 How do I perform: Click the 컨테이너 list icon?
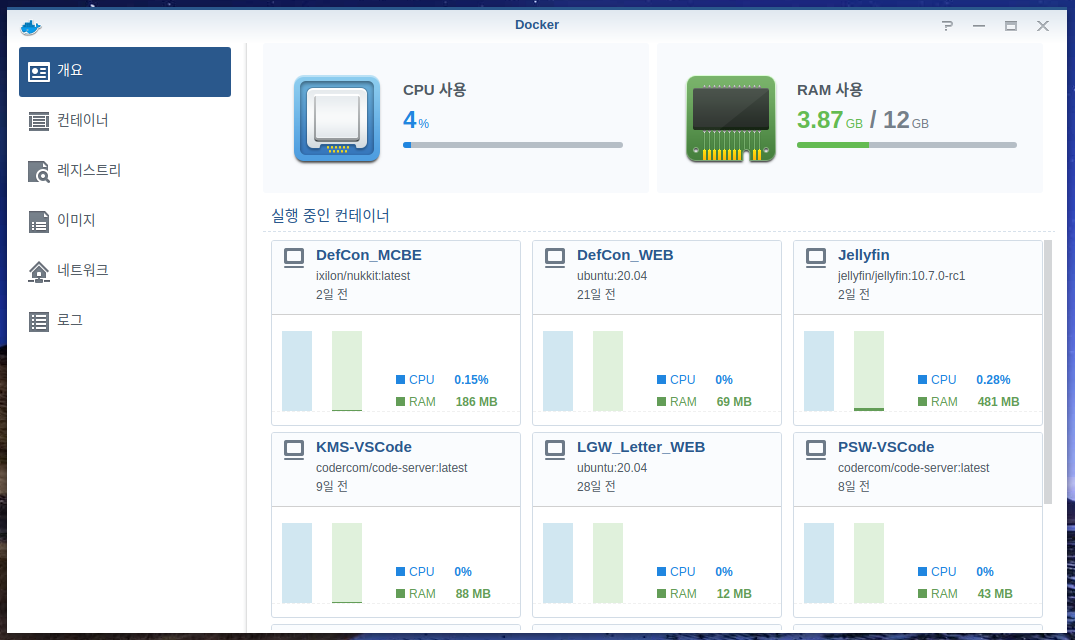(38, 121)
